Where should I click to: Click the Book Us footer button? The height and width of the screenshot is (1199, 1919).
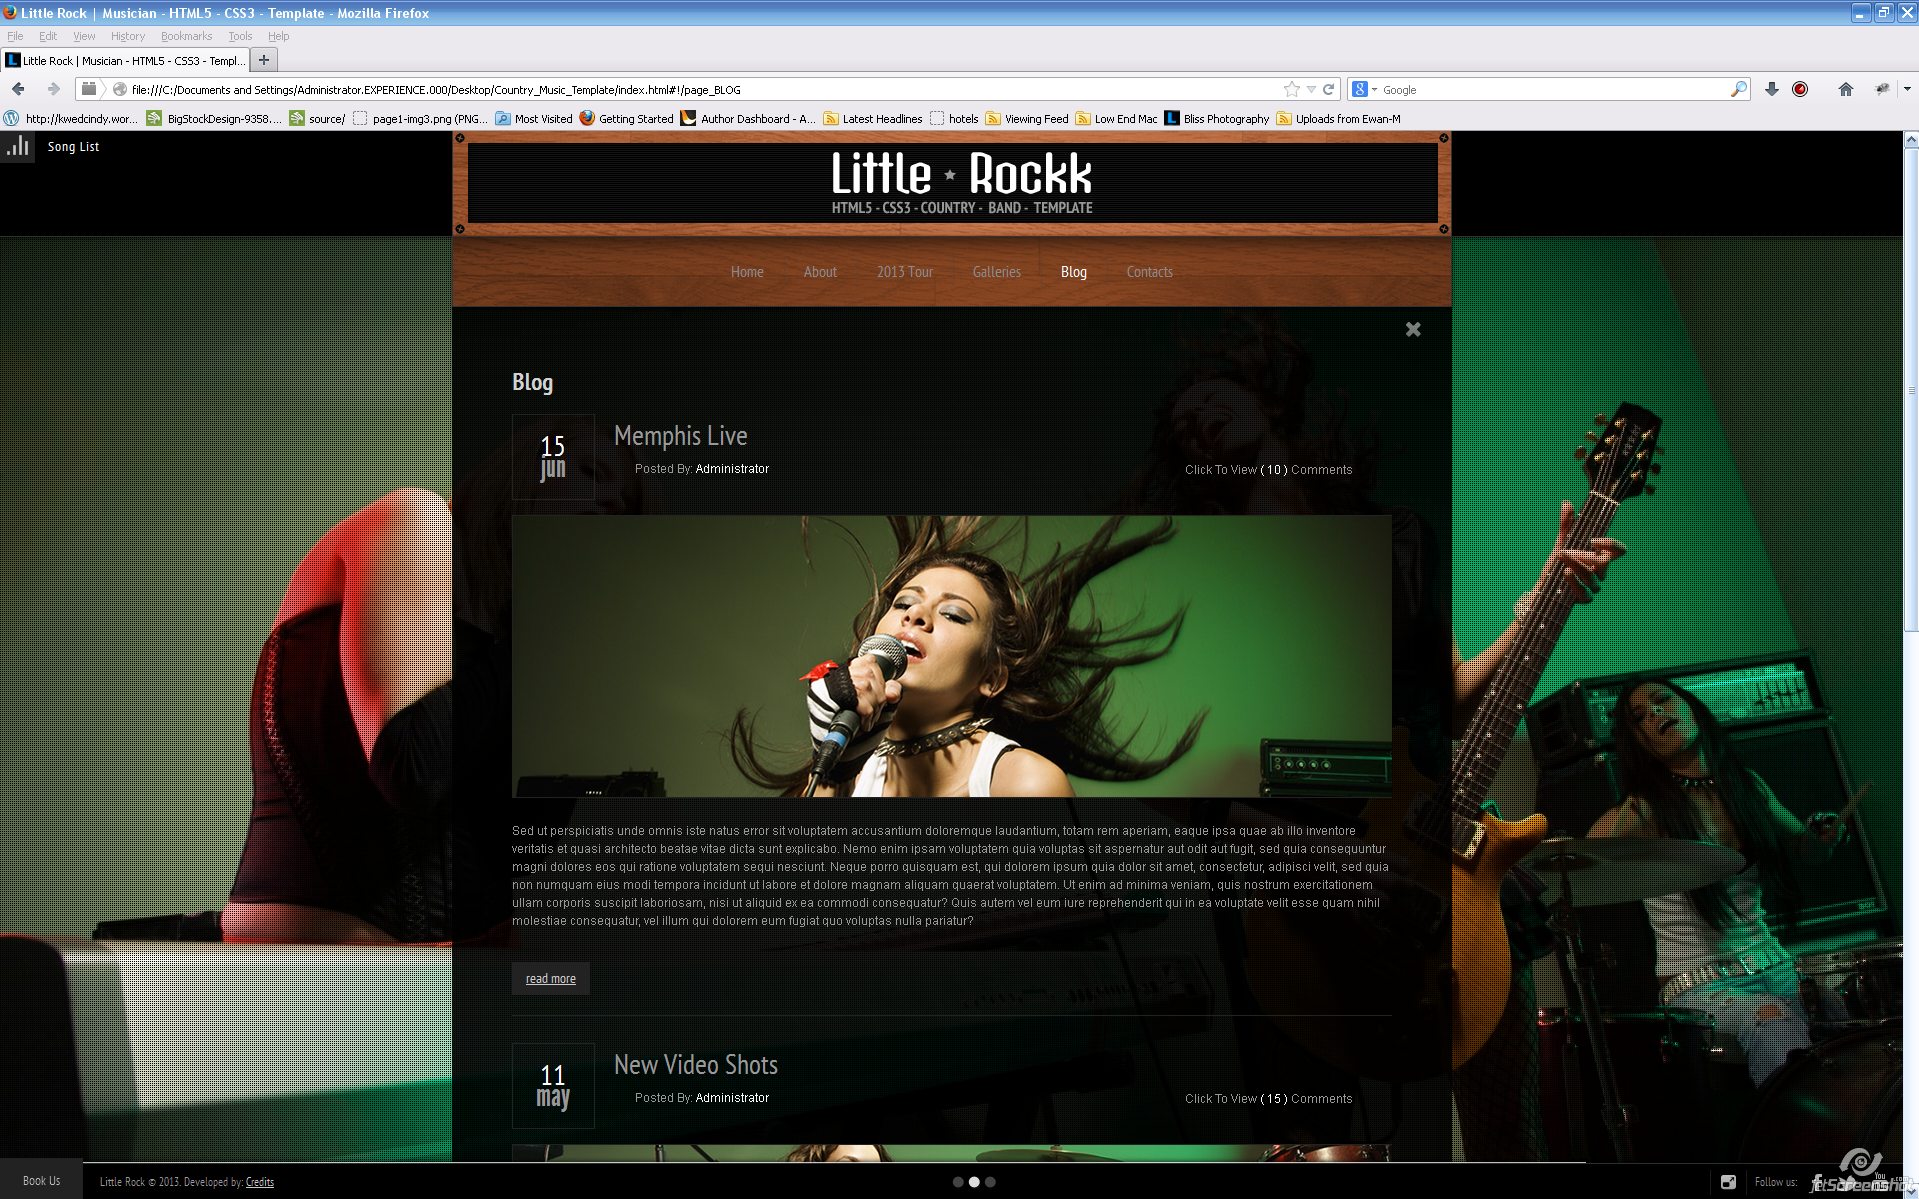[x=41, y=1181]
